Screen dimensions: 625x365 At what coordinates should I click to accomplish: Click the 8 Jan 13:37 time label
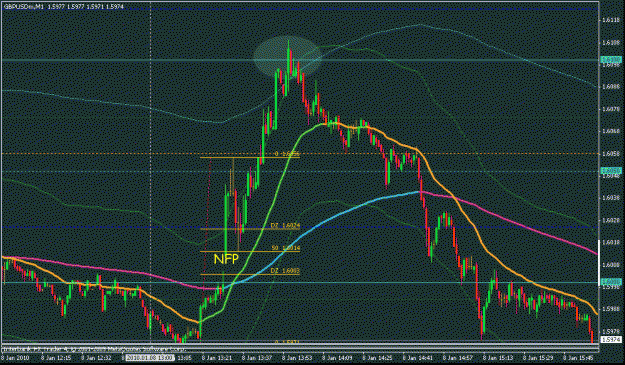257,358
